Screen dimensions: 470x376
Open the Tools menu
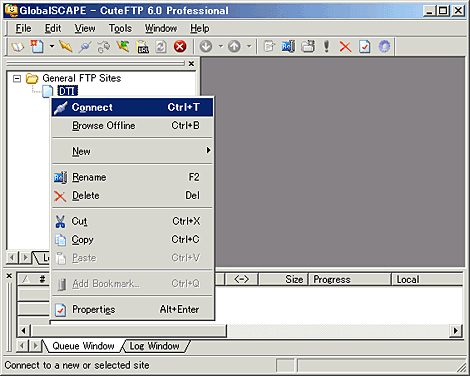(x=120, y=28)
